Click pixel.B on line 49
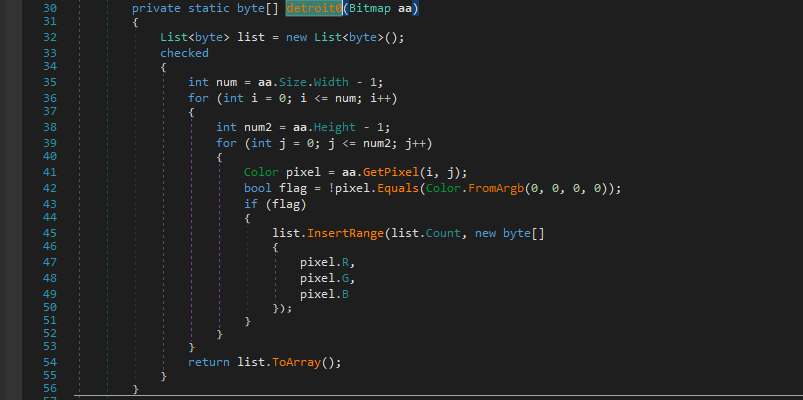 coord(324,294)
